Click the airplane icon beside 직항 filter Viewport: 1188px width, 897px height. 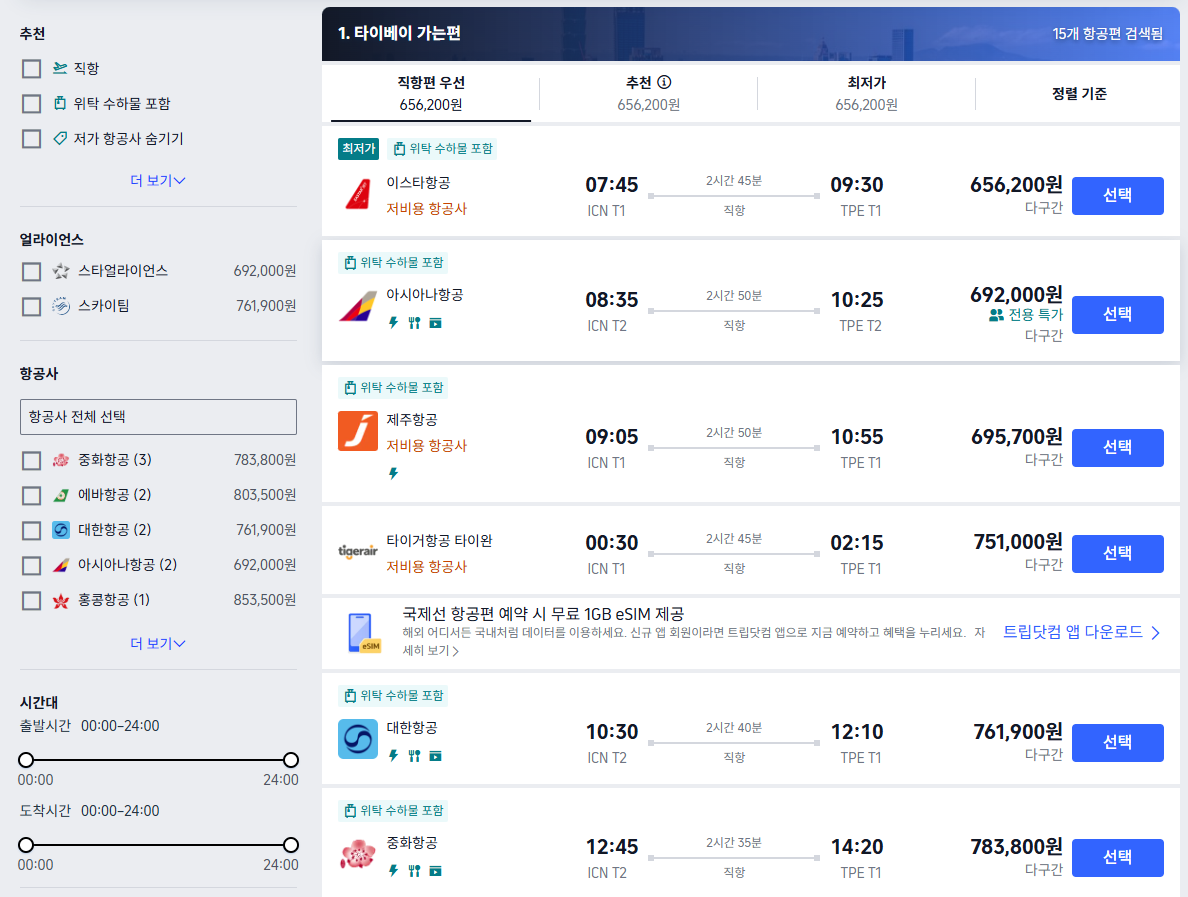pos(60,68)
